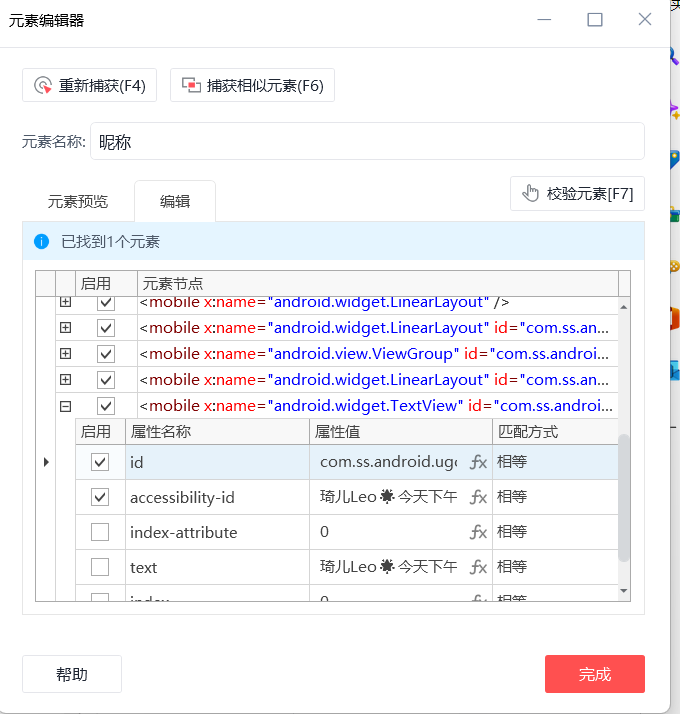The width and height of the screenshot is (680, 714).
Task: Uncheck the LinearLayout node checkbox just above the TextView row
Action: click(x=106, y=380)
